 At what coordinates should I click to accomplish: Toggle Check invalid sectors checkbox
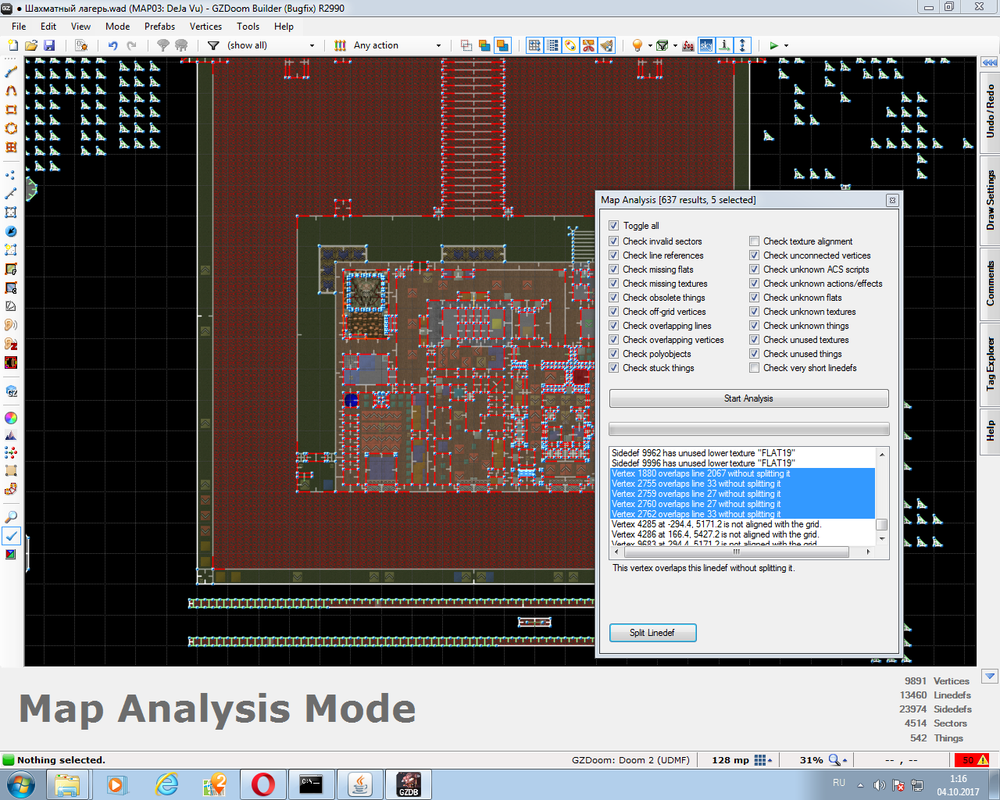(614, 241)
